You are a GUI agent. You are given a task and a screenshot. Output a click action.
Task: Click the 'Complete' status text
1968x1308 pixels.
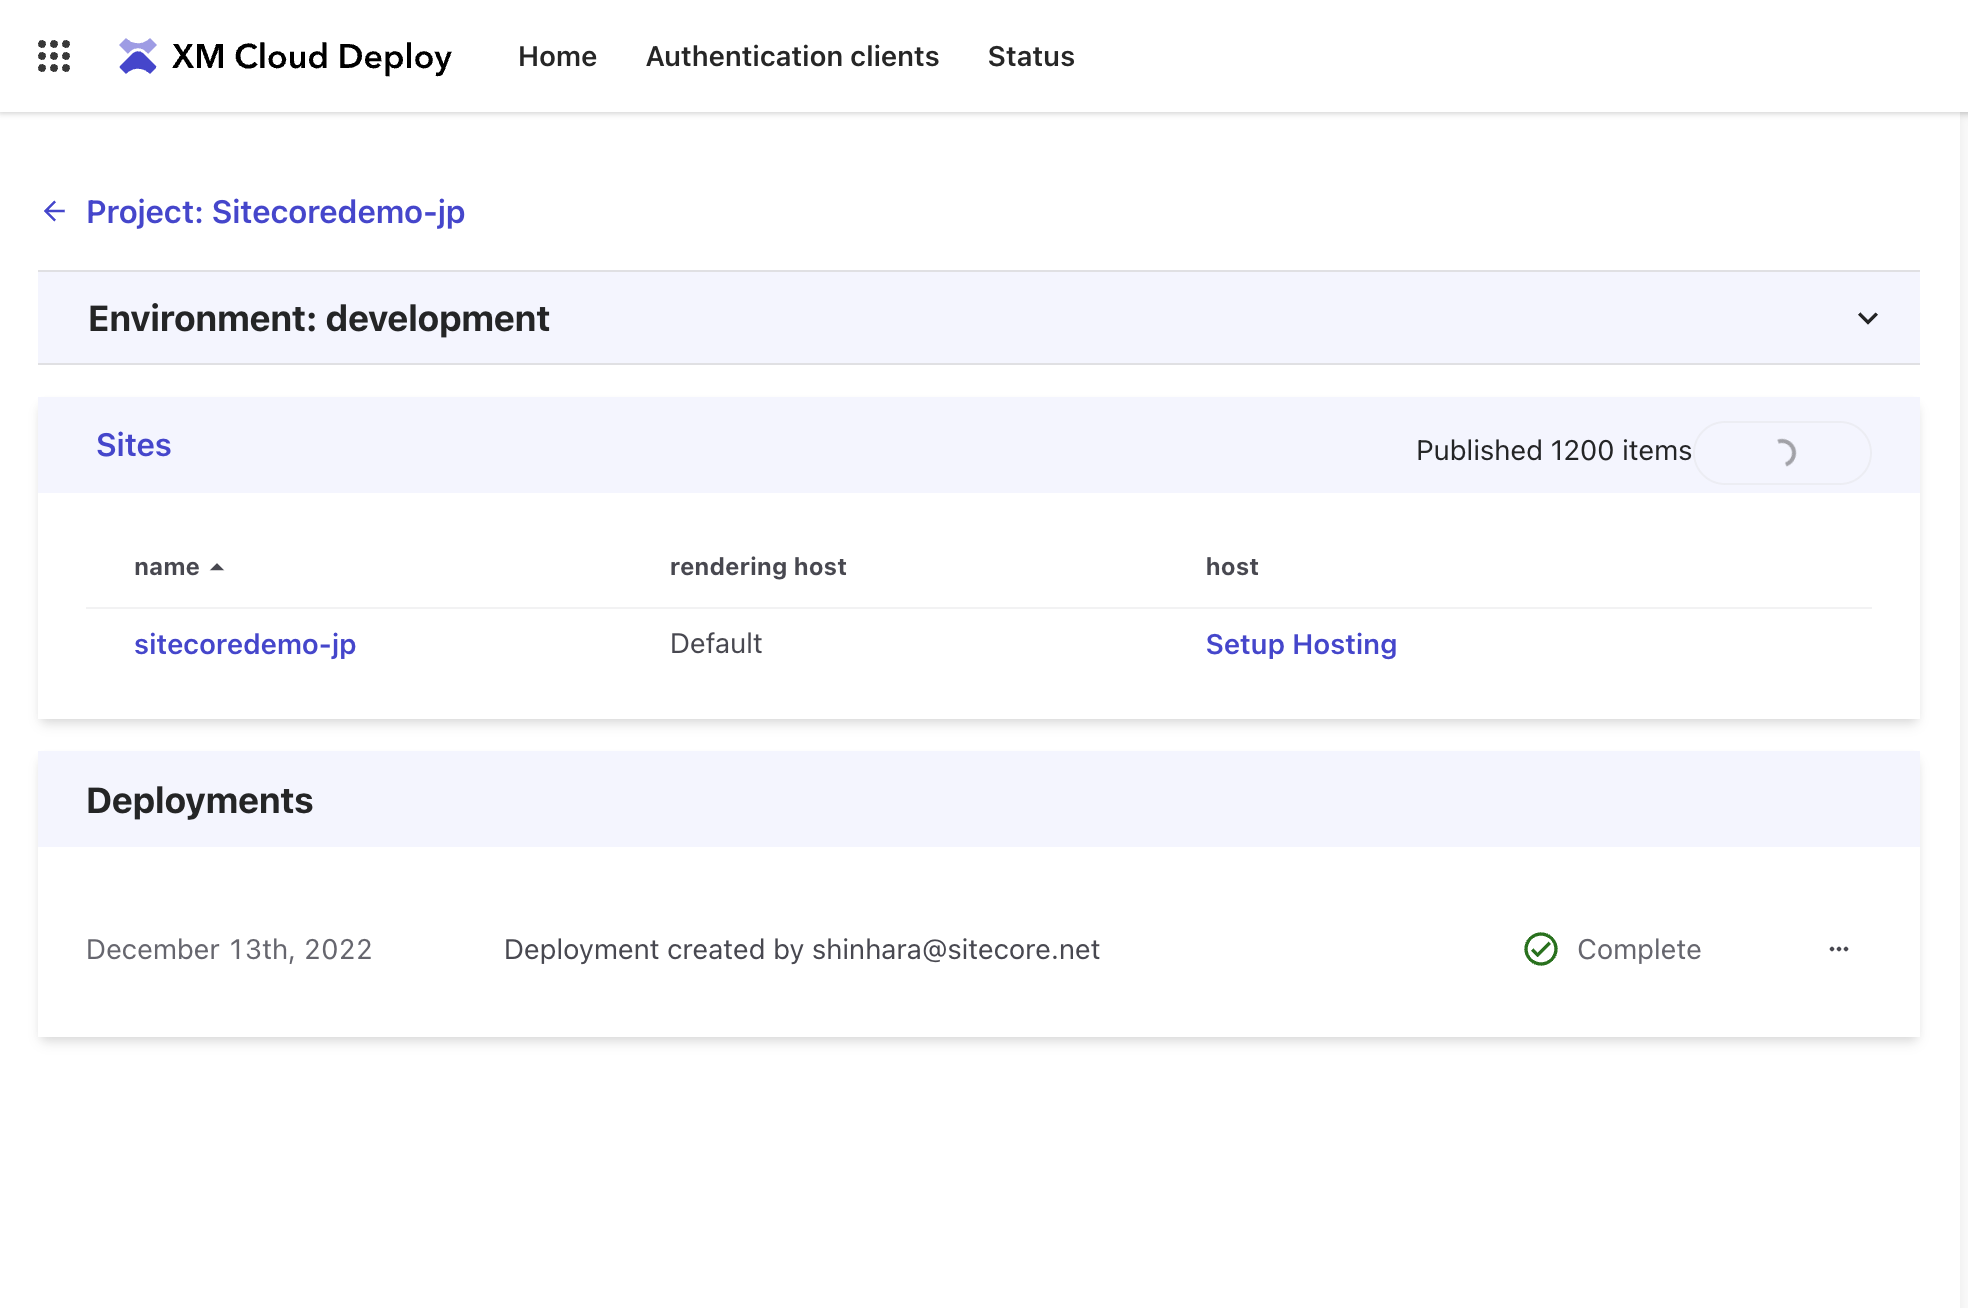click(1639, 949)
